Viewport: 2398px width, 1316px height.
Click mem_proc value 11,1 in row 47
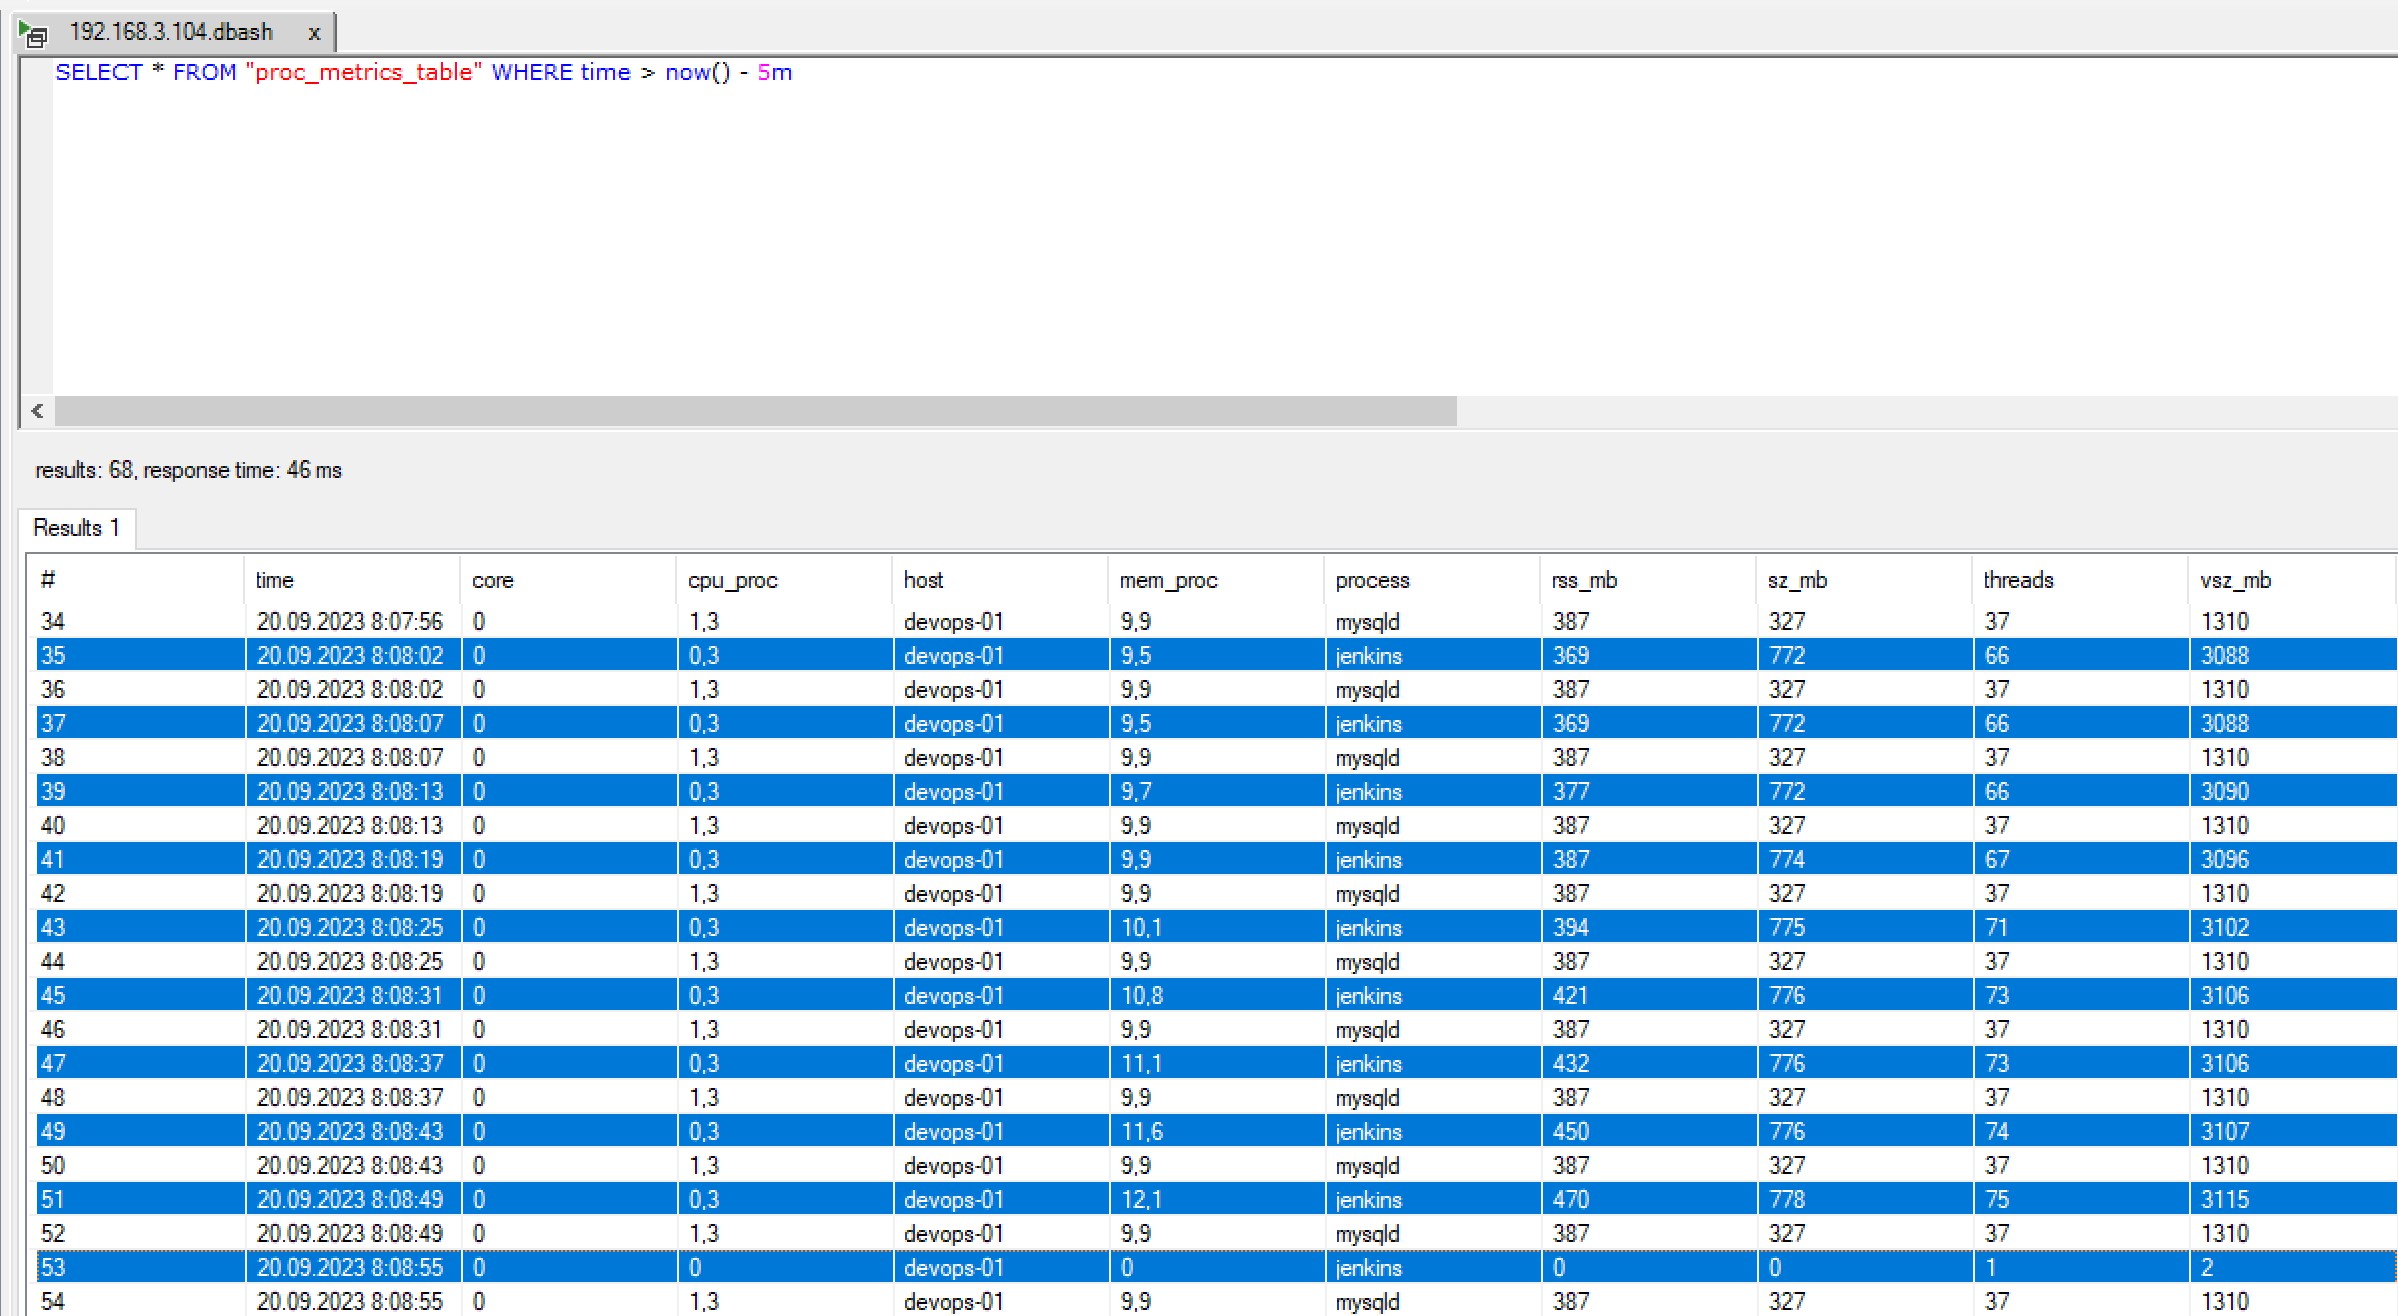(1141, 1063)
